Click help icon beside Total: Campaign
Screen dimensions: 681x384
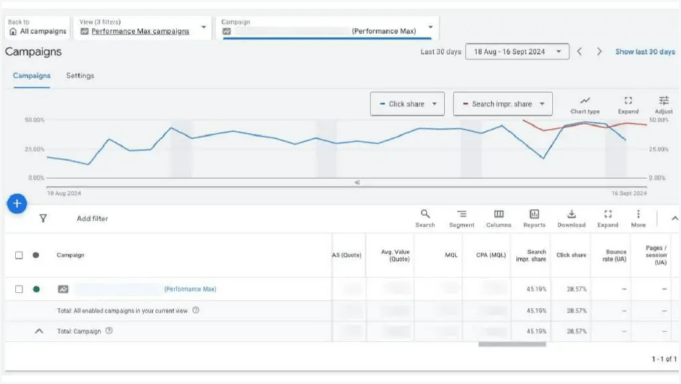point(109,331)
